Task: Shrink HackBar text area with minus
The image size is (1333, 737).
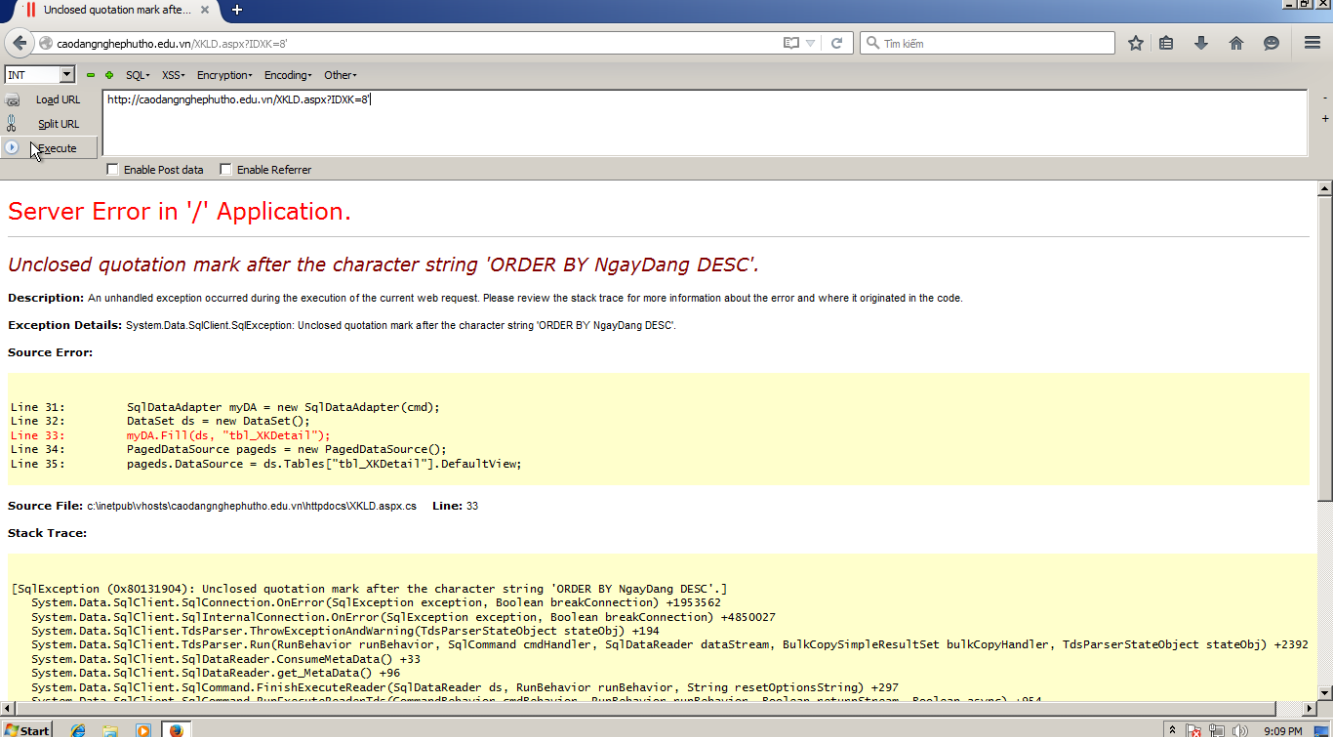Action: (x=1325, y=99)
